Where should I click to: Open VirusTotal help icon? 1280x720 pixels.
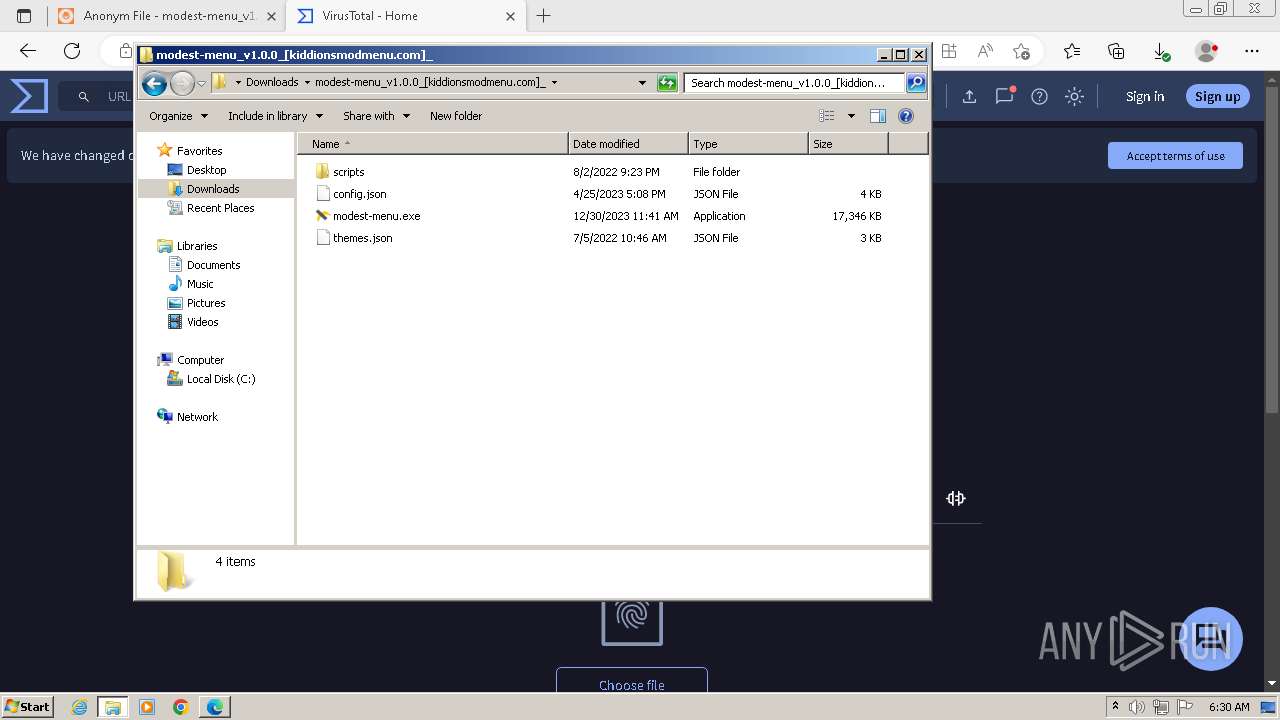point(1039,97)
